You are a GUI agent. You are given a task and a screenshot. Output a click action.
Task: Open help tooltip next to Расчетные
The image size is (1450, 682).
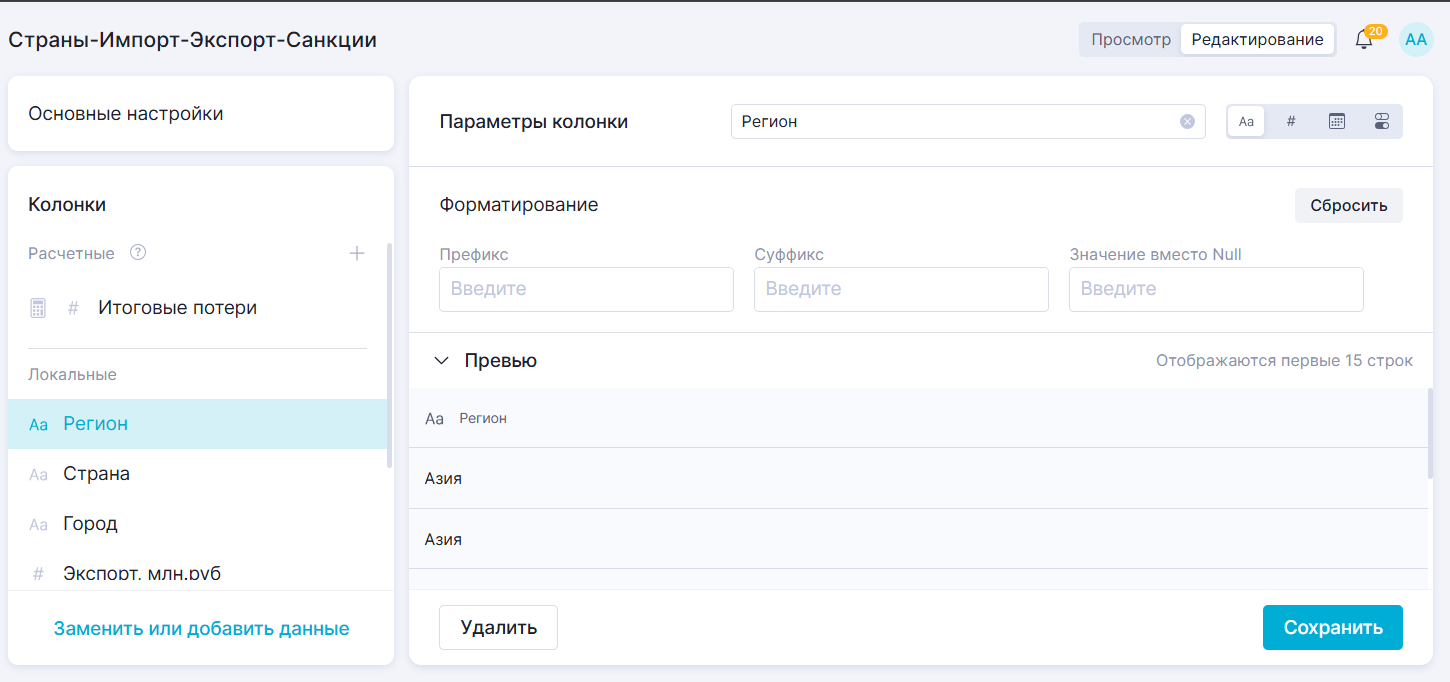click(139, 253)
